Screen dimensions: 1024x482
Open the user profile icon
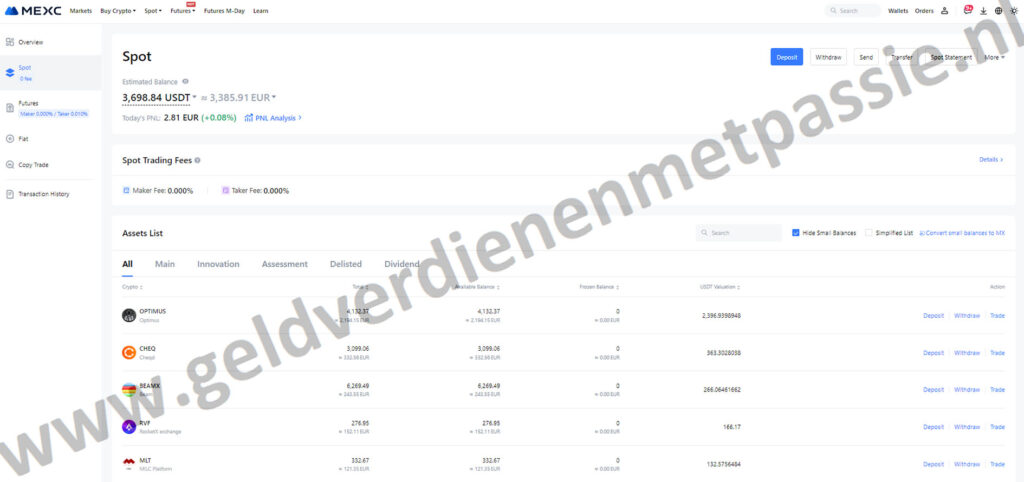pos(945,11)
